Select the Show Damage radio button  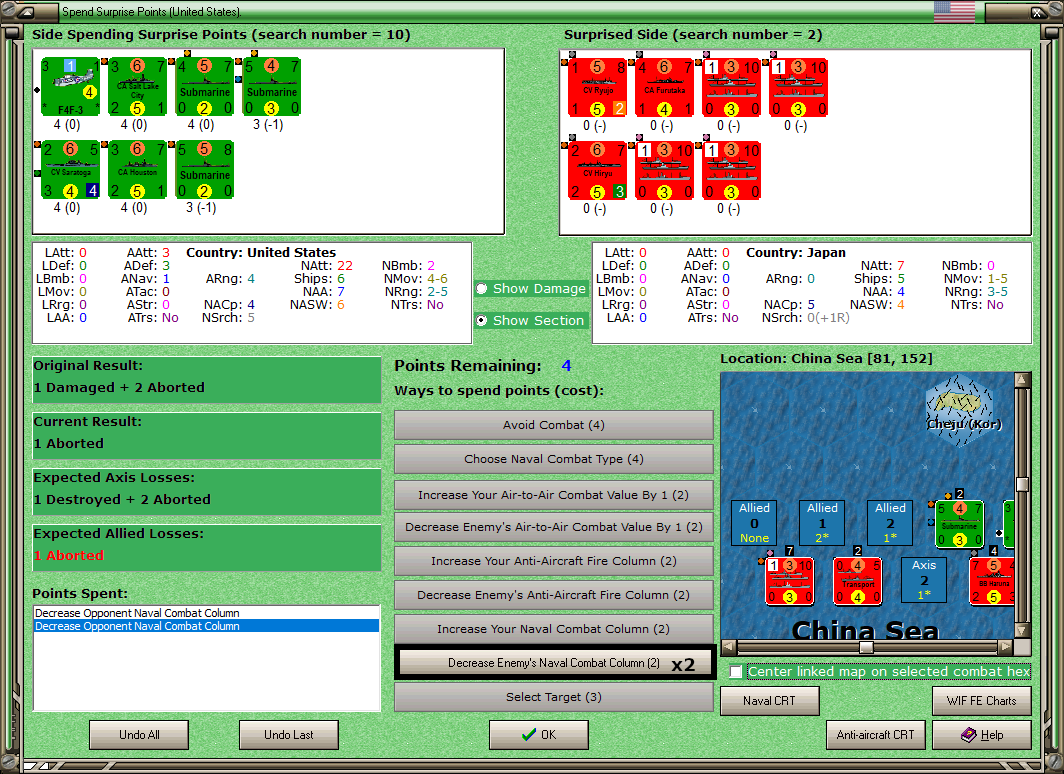pos(482,289)
